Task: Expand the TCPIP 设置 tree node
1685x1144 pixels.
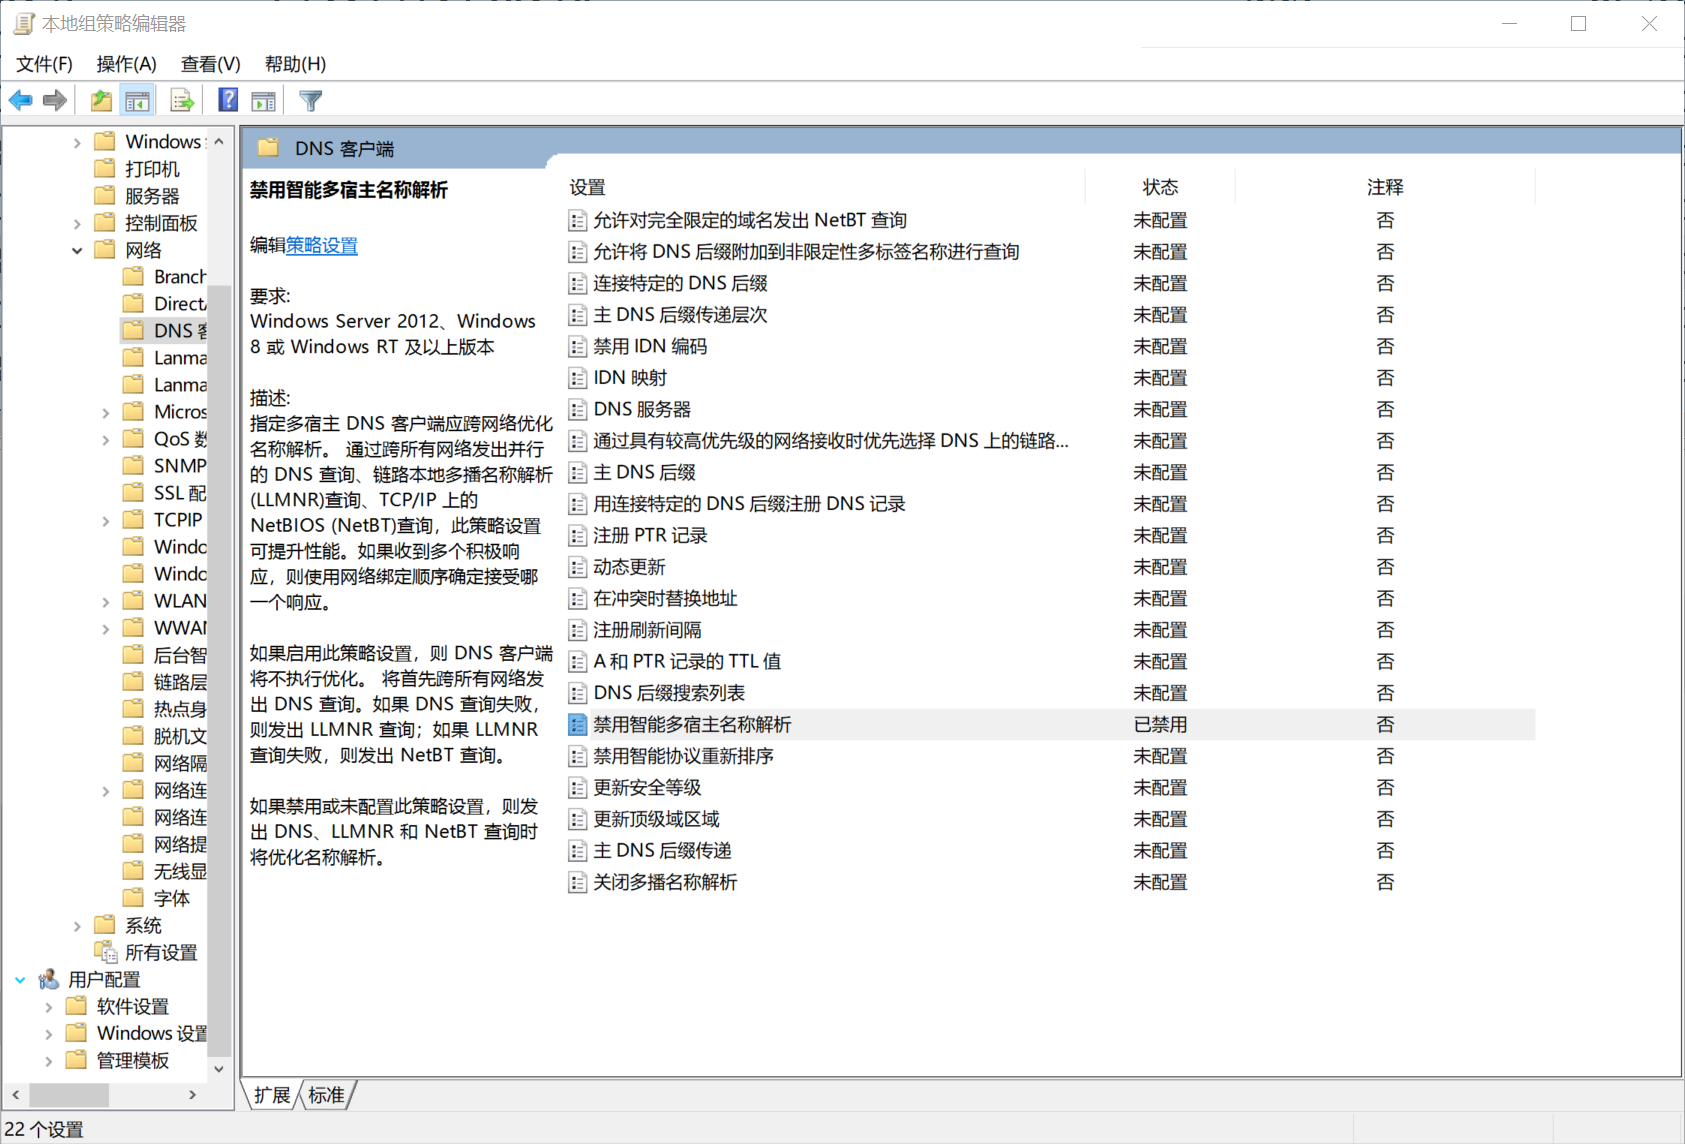Action: (107, 519)
